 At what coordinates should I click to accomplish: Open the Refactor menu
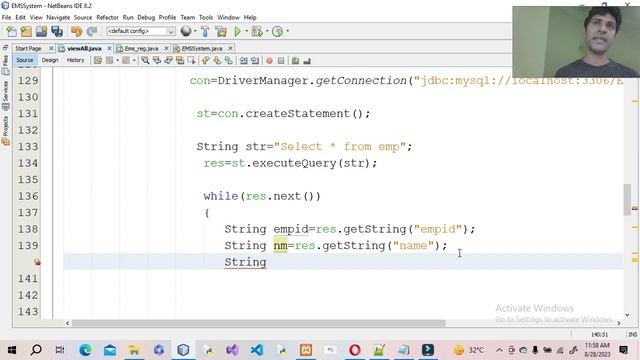[x=107, y=18]
